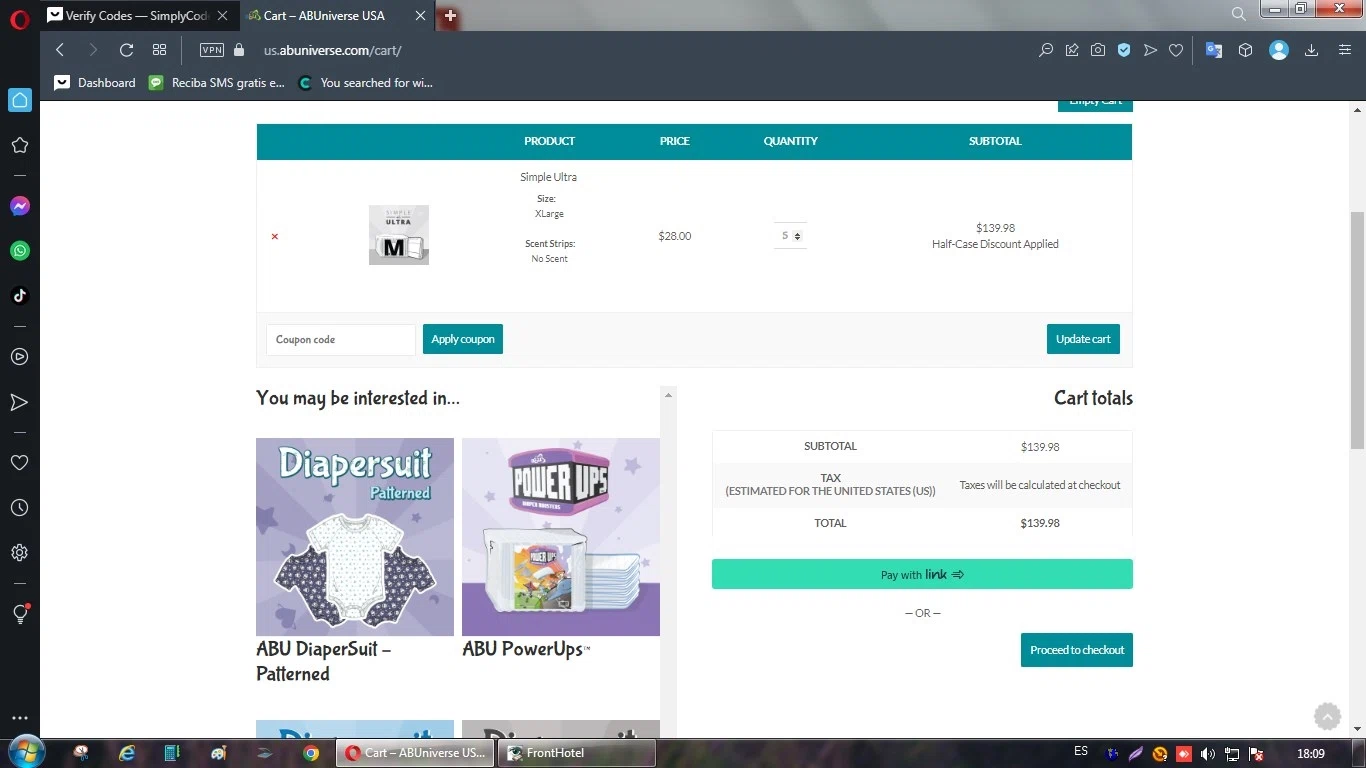Open Settings gear in sidebar
Viewport: 1366px width, 768px height.
[x=19, y=553]
